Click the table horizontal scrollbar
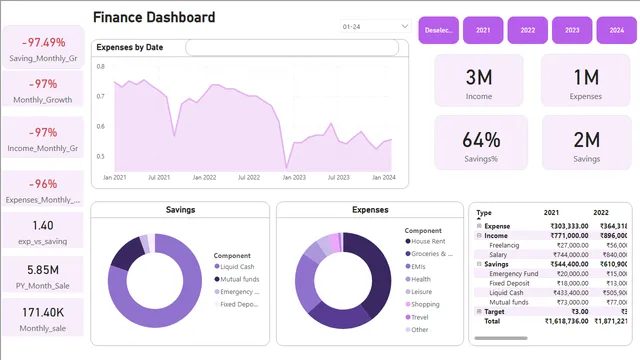The image size is (640, 360). pyautogui.click(x=501, y=338)
